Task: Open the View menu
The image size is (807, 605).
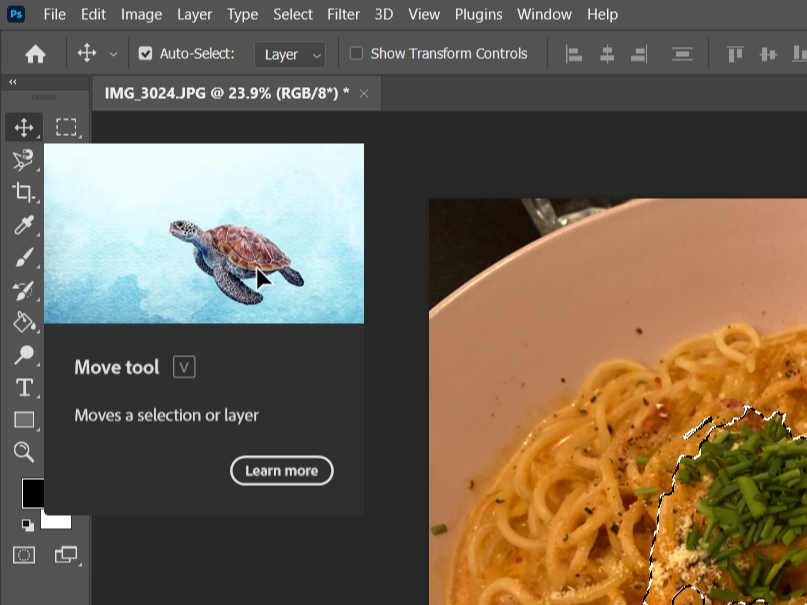Action: point(424,14)
